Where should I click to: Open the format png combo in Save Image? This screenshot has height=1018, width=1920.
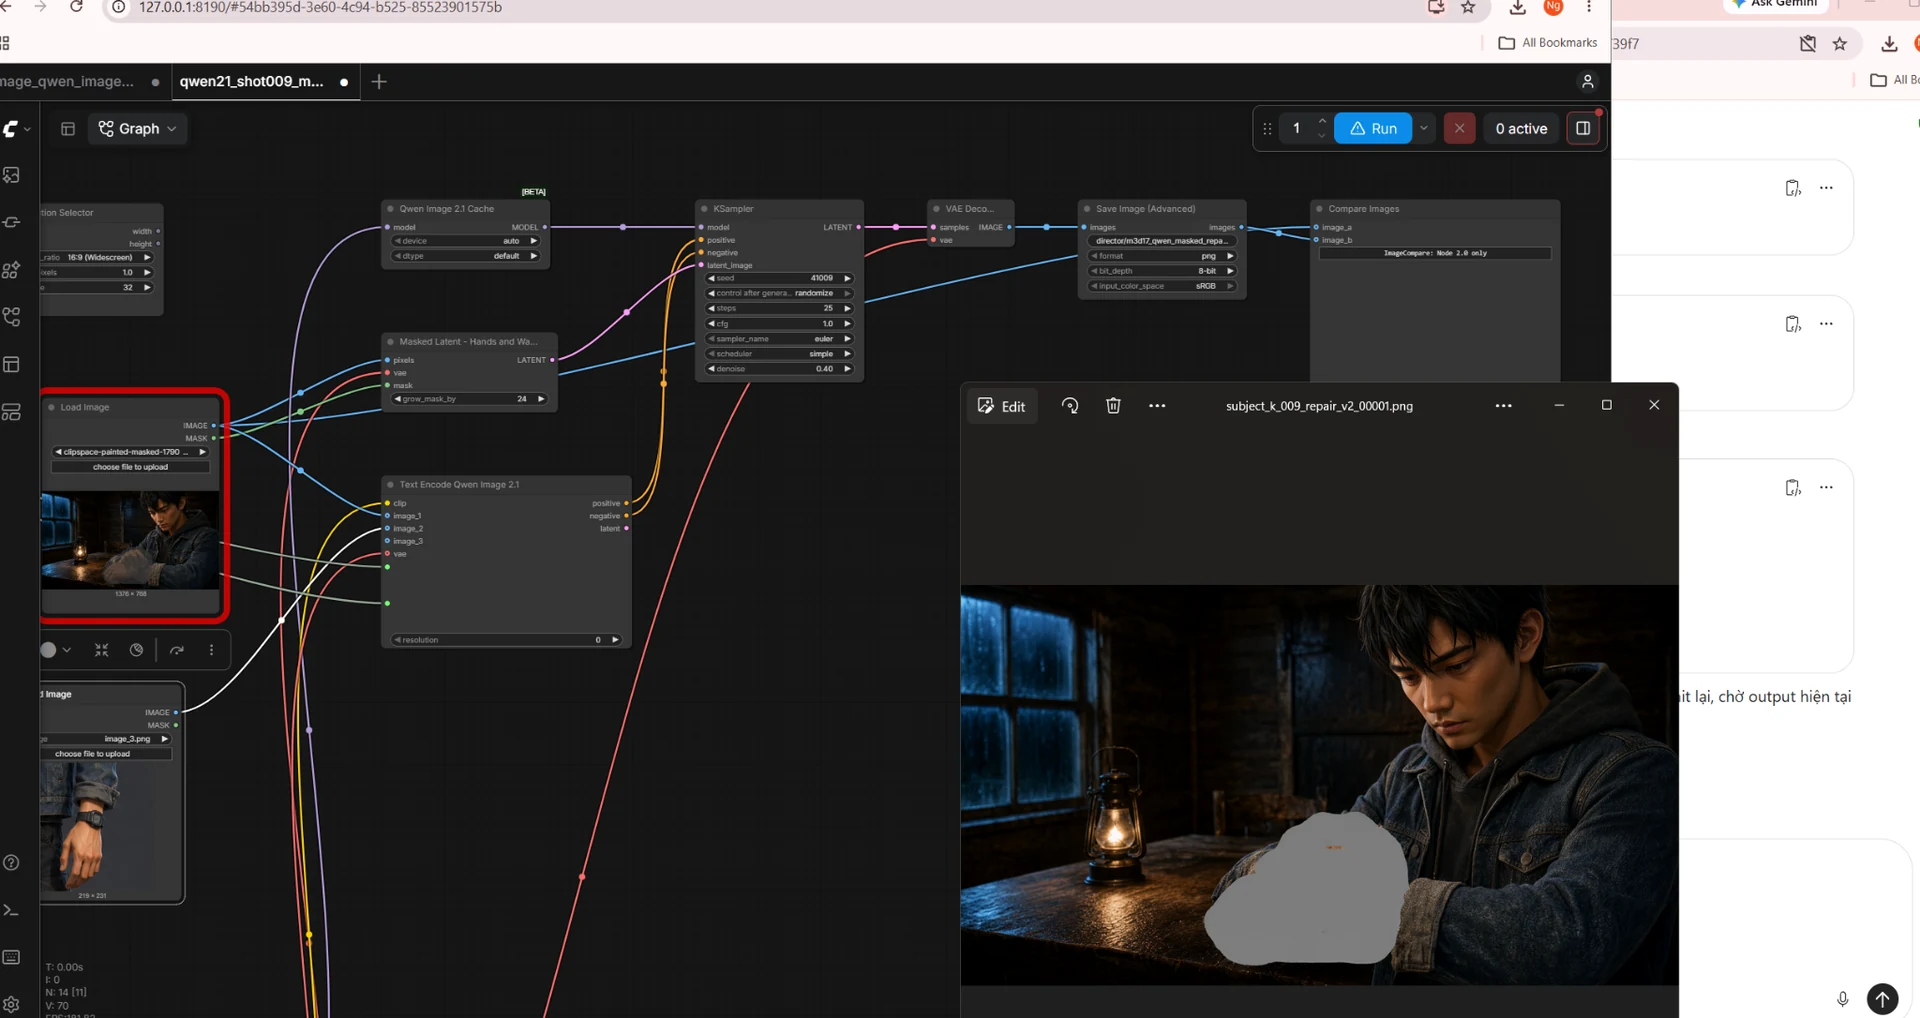pyautogui.click(x=1162, y=256)
